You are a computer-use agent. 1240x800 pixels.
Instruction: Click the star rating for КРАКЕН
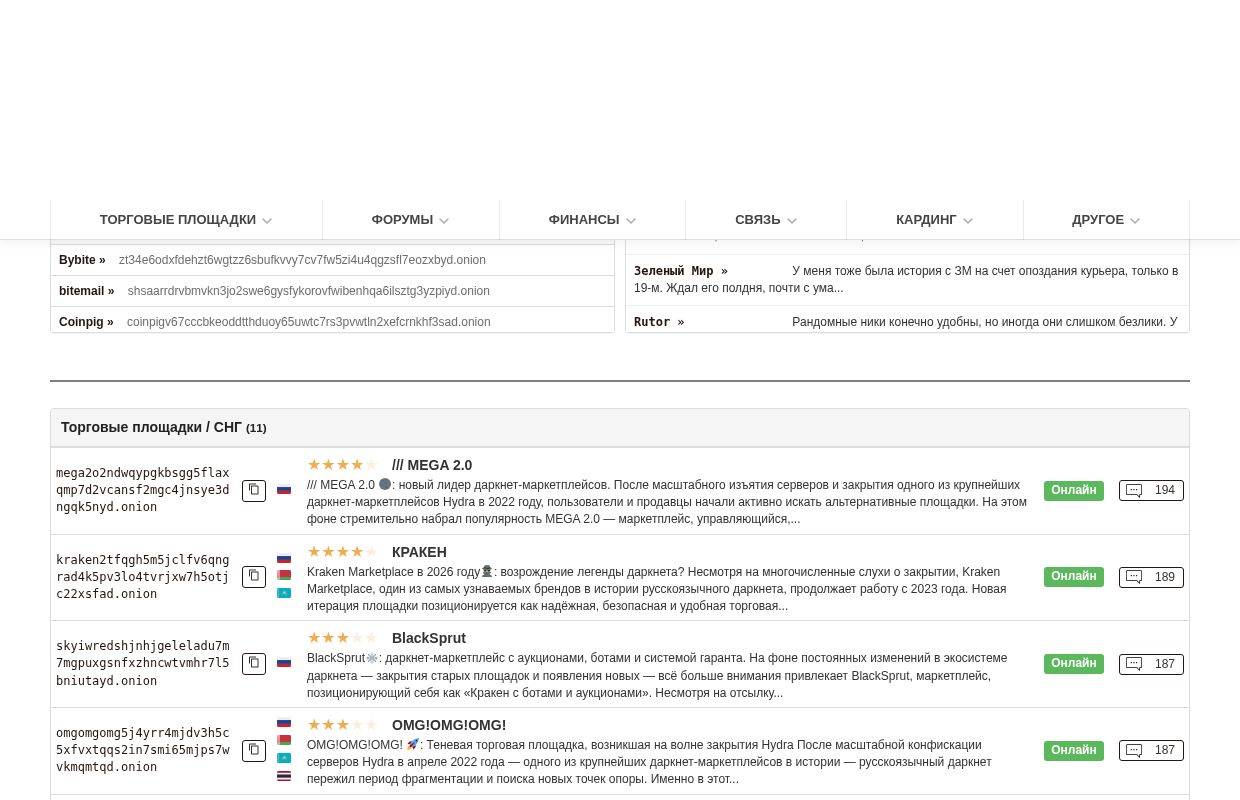[342, 552]
